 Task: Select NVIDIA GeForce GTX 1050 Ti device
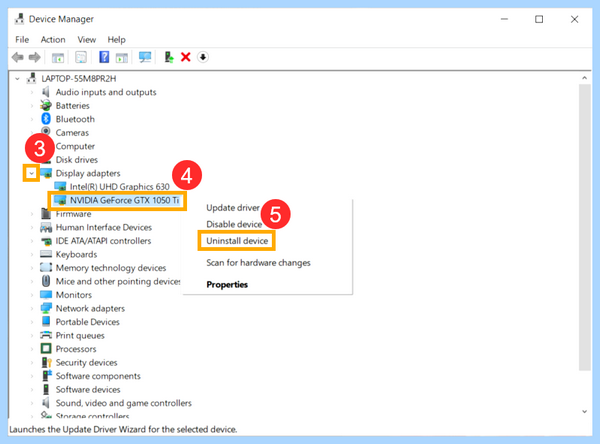(x=124, y=200)
